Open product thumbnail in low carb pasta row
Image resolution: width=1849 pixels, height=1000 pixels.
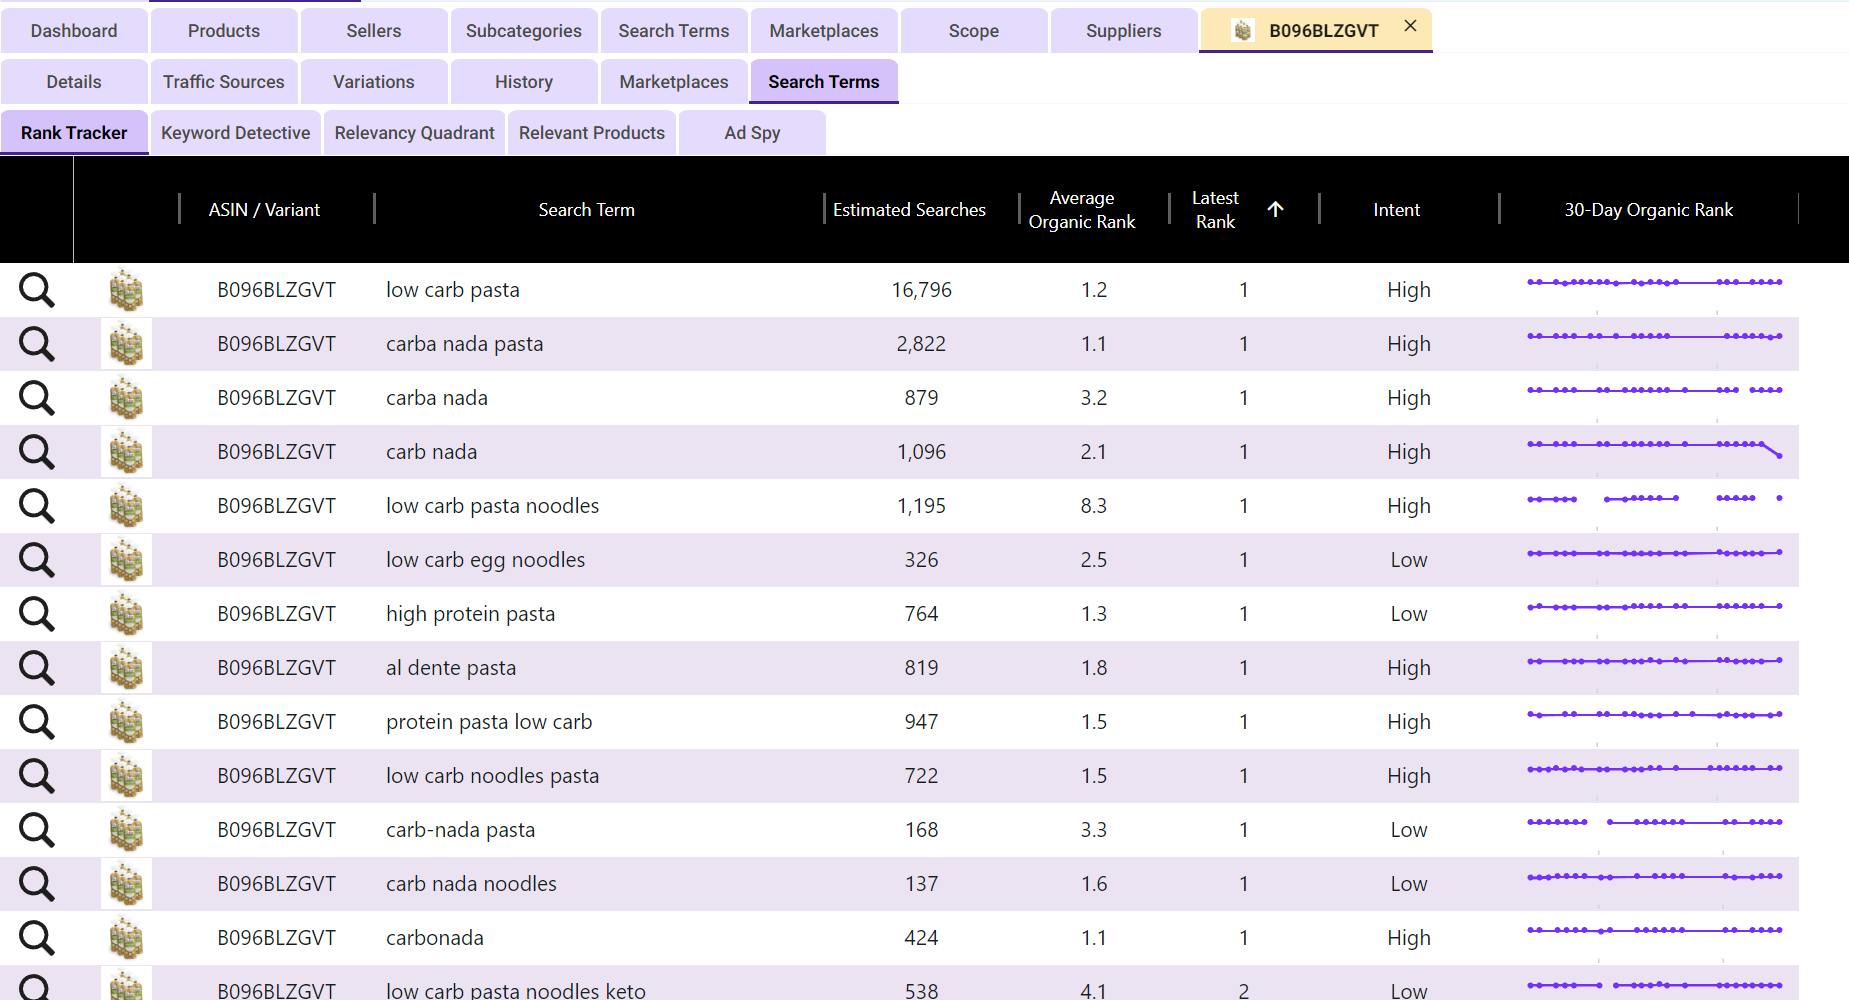coord(126,290)
